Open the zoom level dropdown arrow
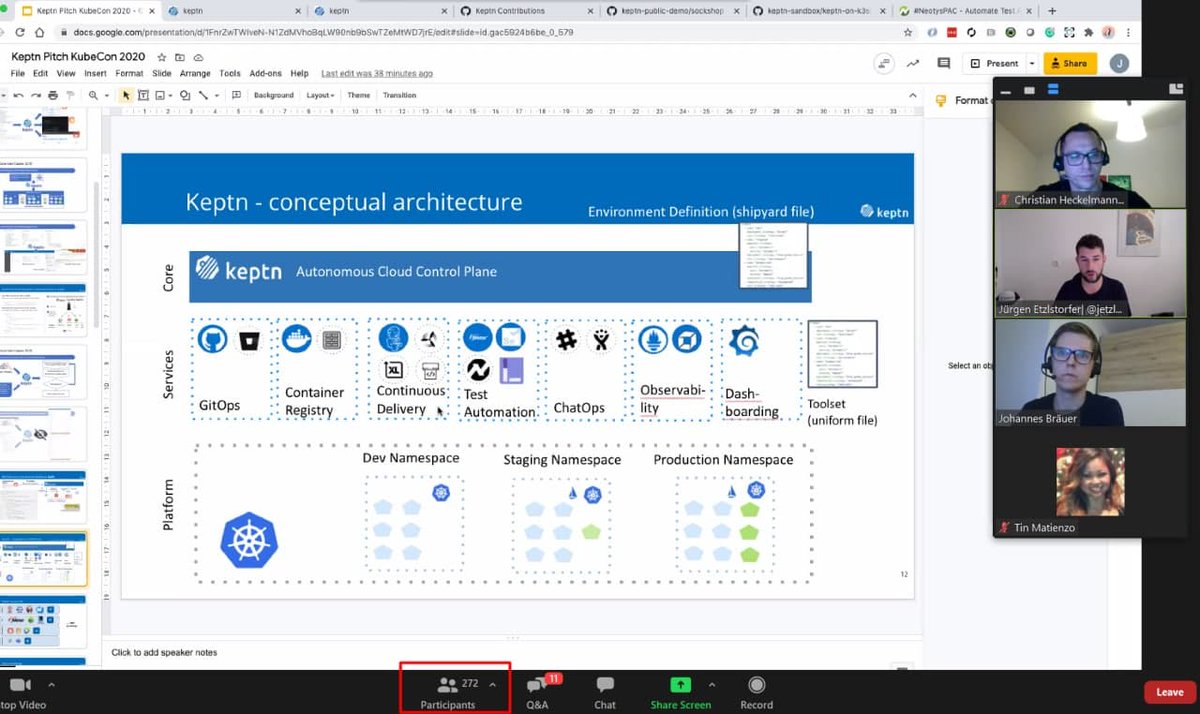Screen dimensions: 1200x714 (x=107, y=95)
